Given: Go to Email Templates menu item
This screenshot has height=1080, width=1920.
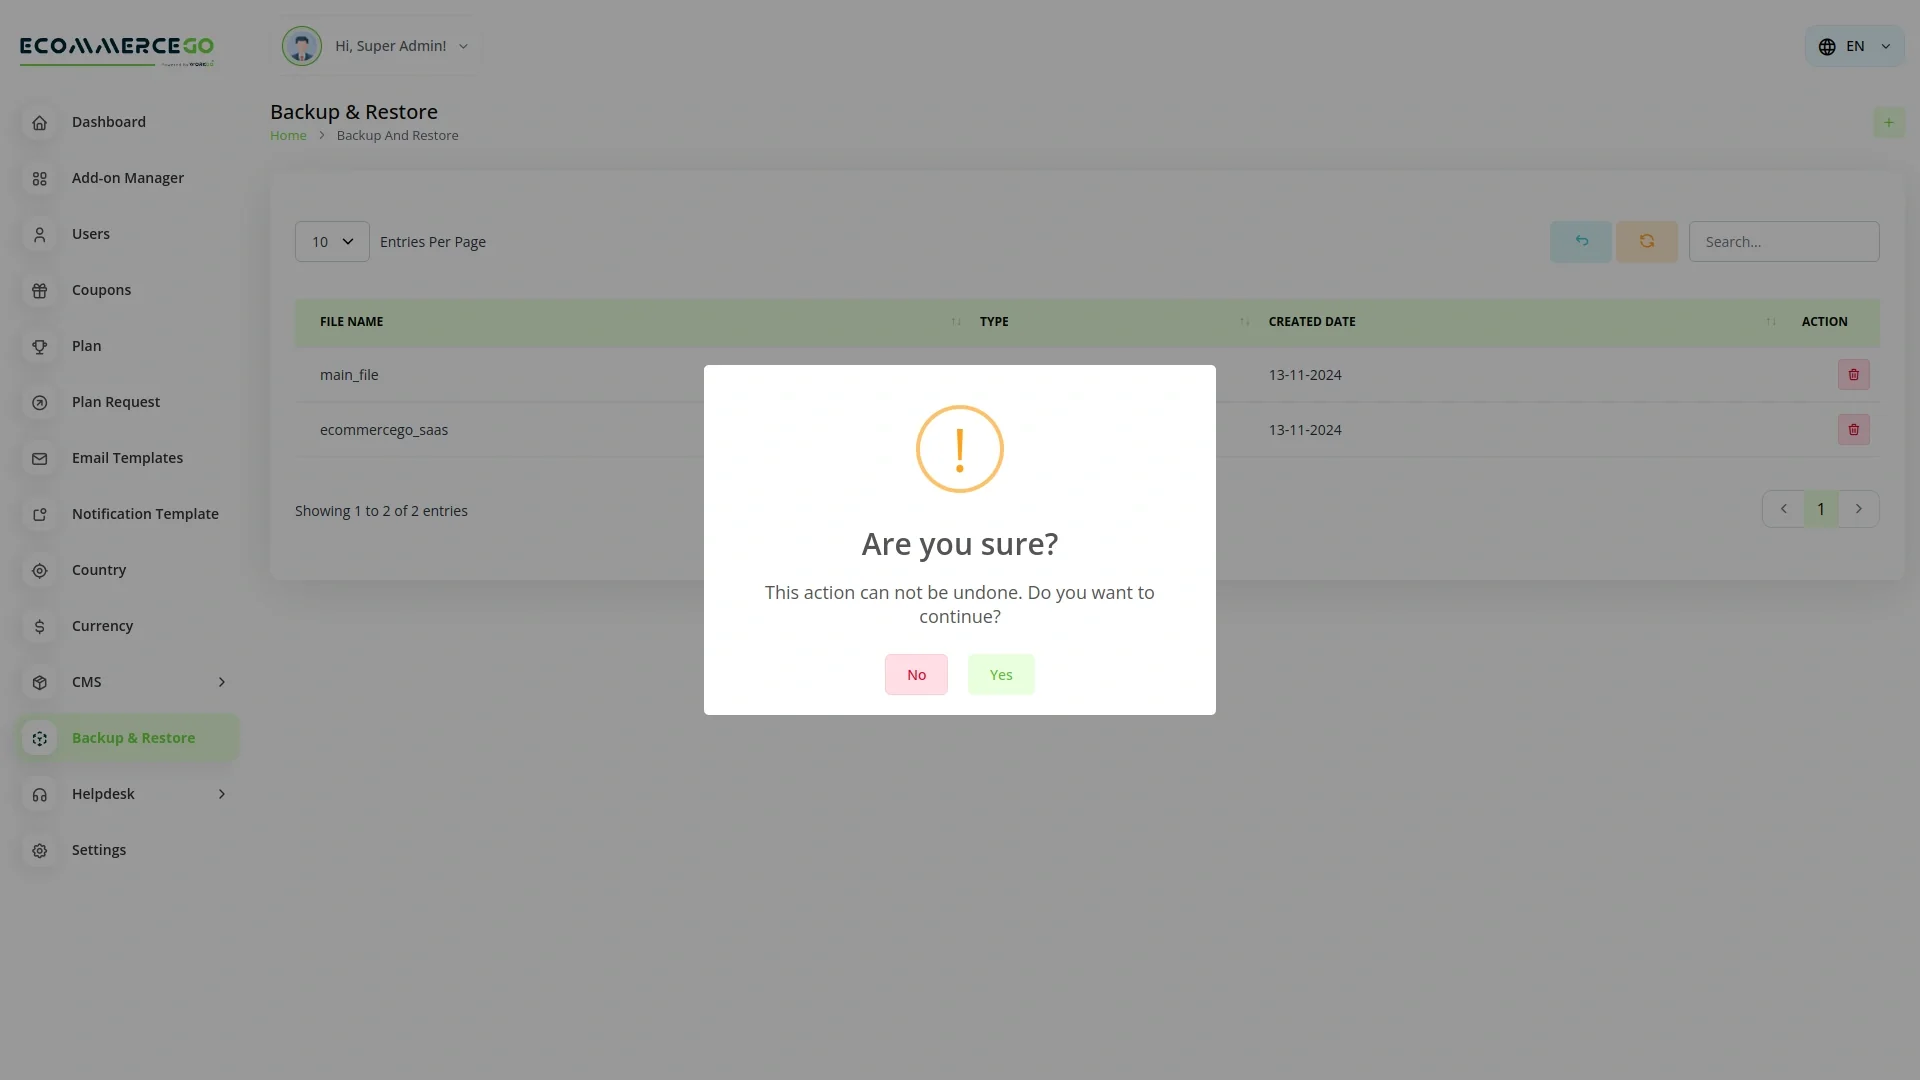Looking at the screenshot, I should 127,458.
